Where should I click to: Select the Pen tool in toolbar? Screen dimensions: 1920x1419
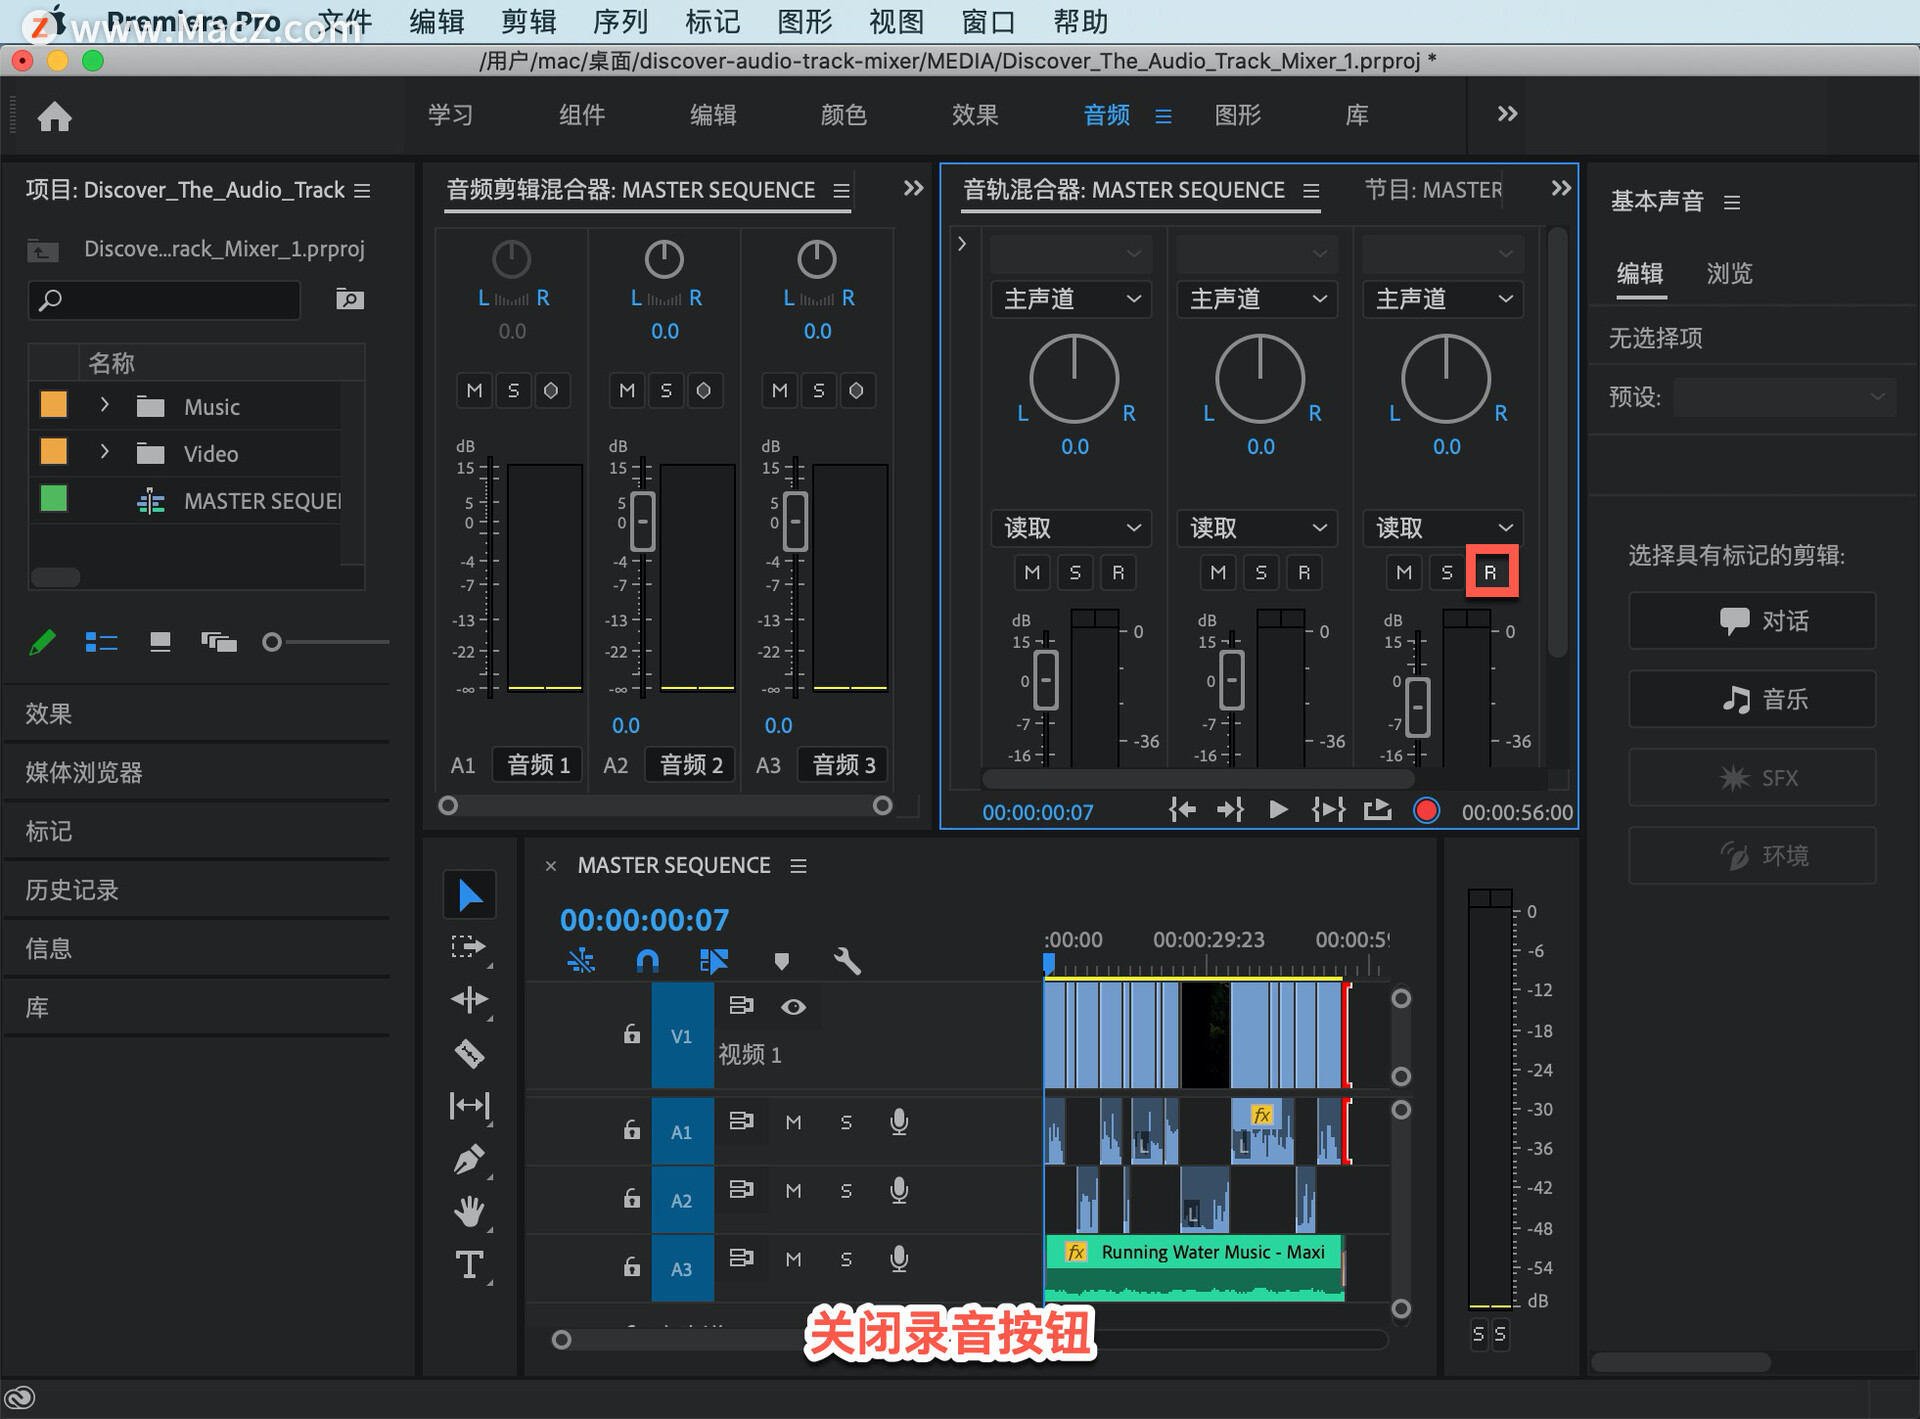tap(469, 1159)
